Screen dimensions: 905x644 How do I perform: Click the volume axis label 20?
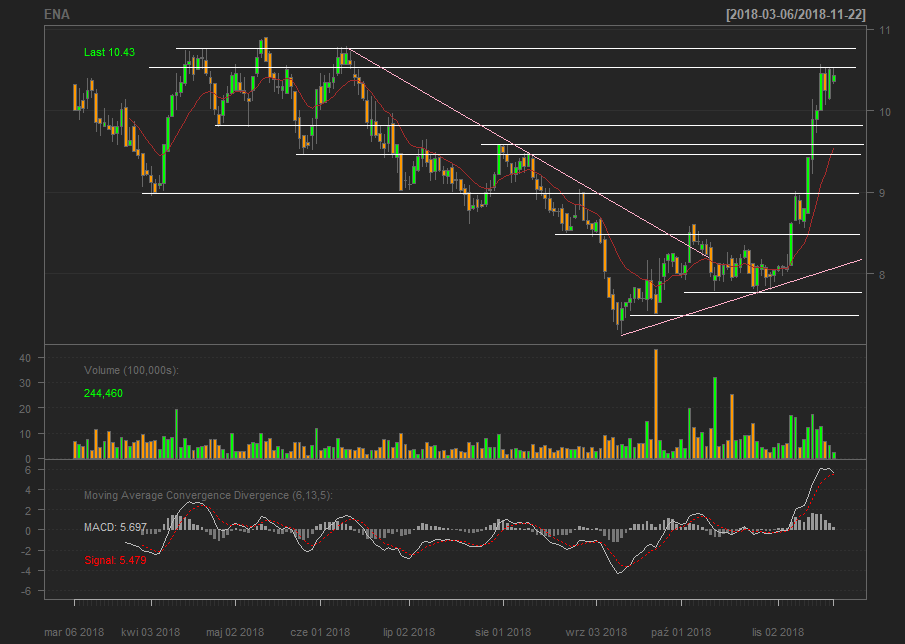pos(24,408)
